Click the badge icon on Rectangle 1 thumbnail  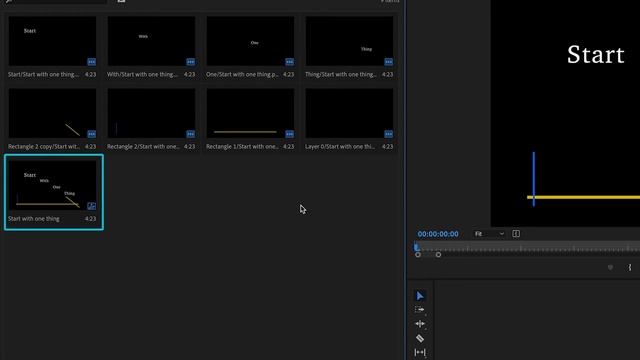point(289,134)
